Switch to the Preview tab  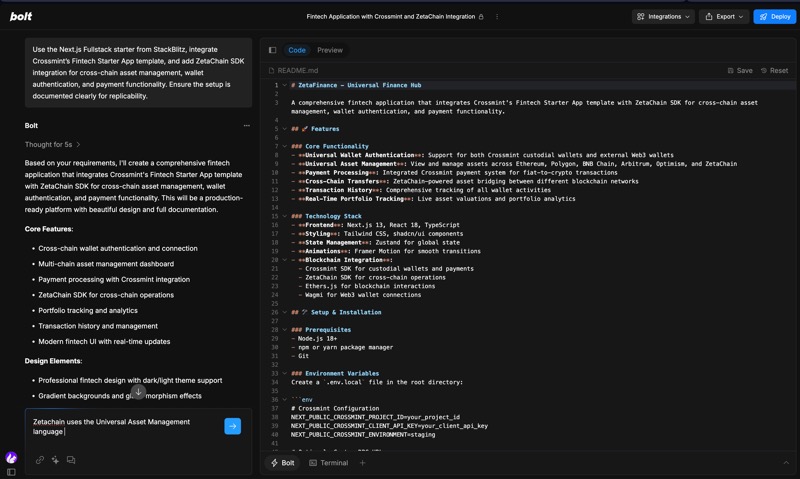point(330,50)
